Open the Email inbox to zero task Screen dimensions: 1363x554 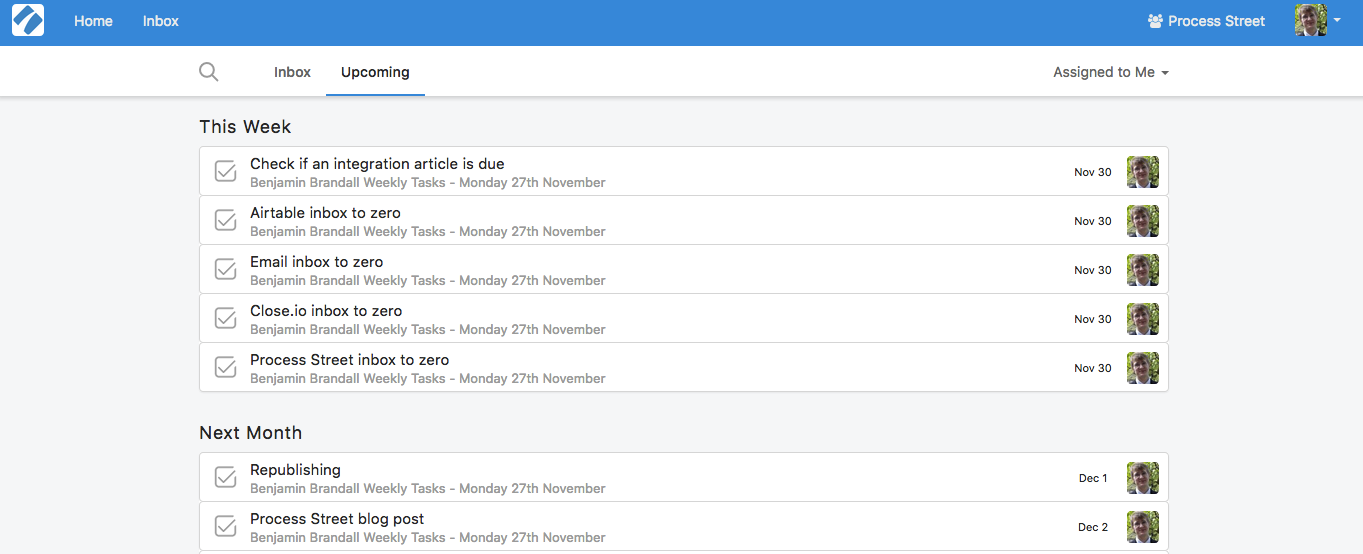(x=684, y=270)
